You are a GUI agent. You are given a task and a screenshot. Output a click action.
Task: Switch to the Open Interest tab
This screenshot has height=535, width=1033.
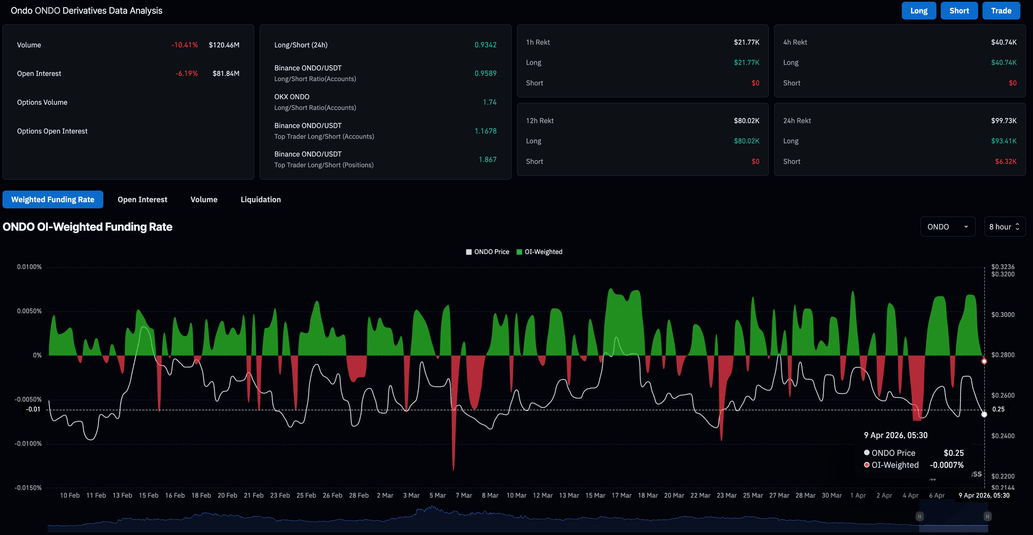142,200
